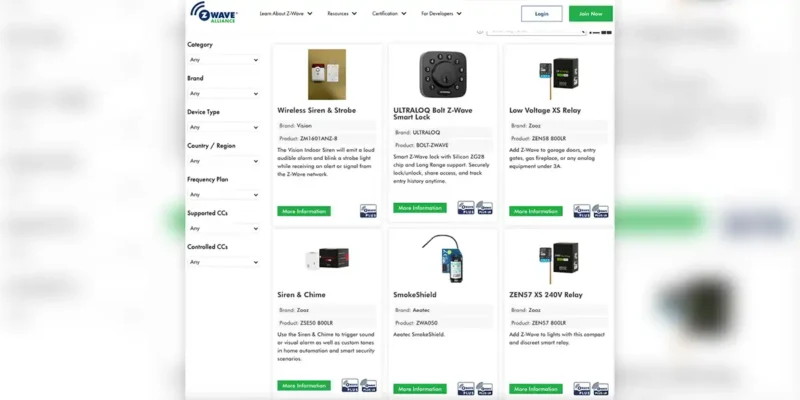This screenshot has height=400, width=800.
Task: Open the Resources menu
Action: click(342, 14)
